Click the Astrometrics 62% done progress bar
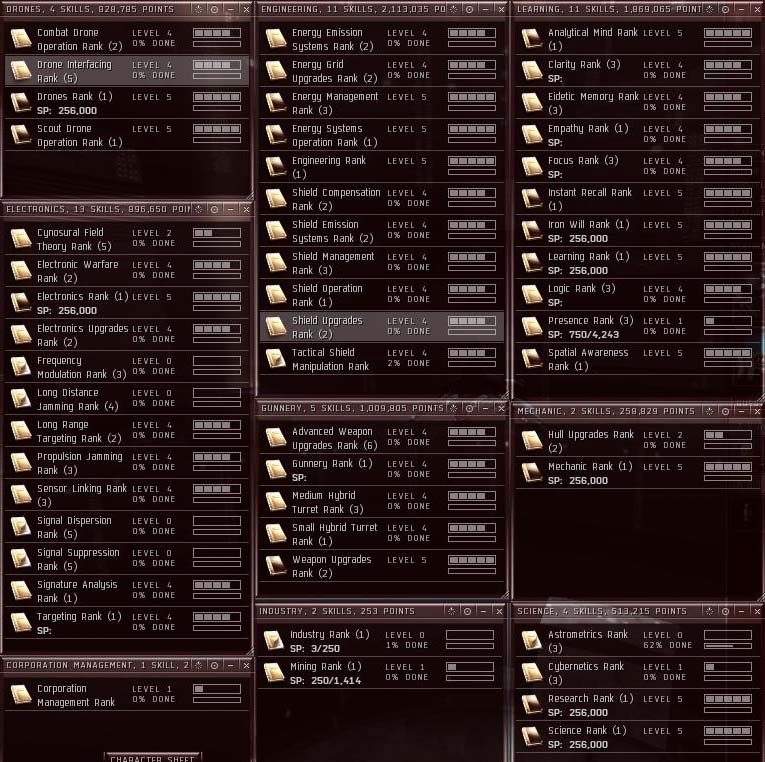Screen dimensions: 765x762 click(727, 646)
